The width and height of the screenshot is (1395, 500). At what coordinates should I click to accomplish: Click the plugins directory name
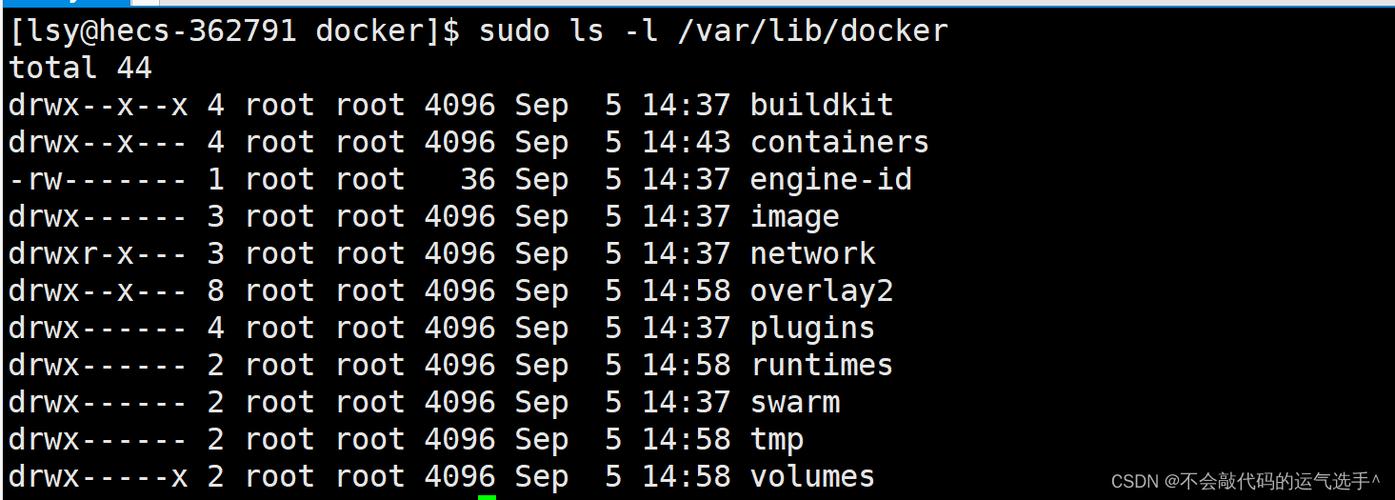pos(812,328)
